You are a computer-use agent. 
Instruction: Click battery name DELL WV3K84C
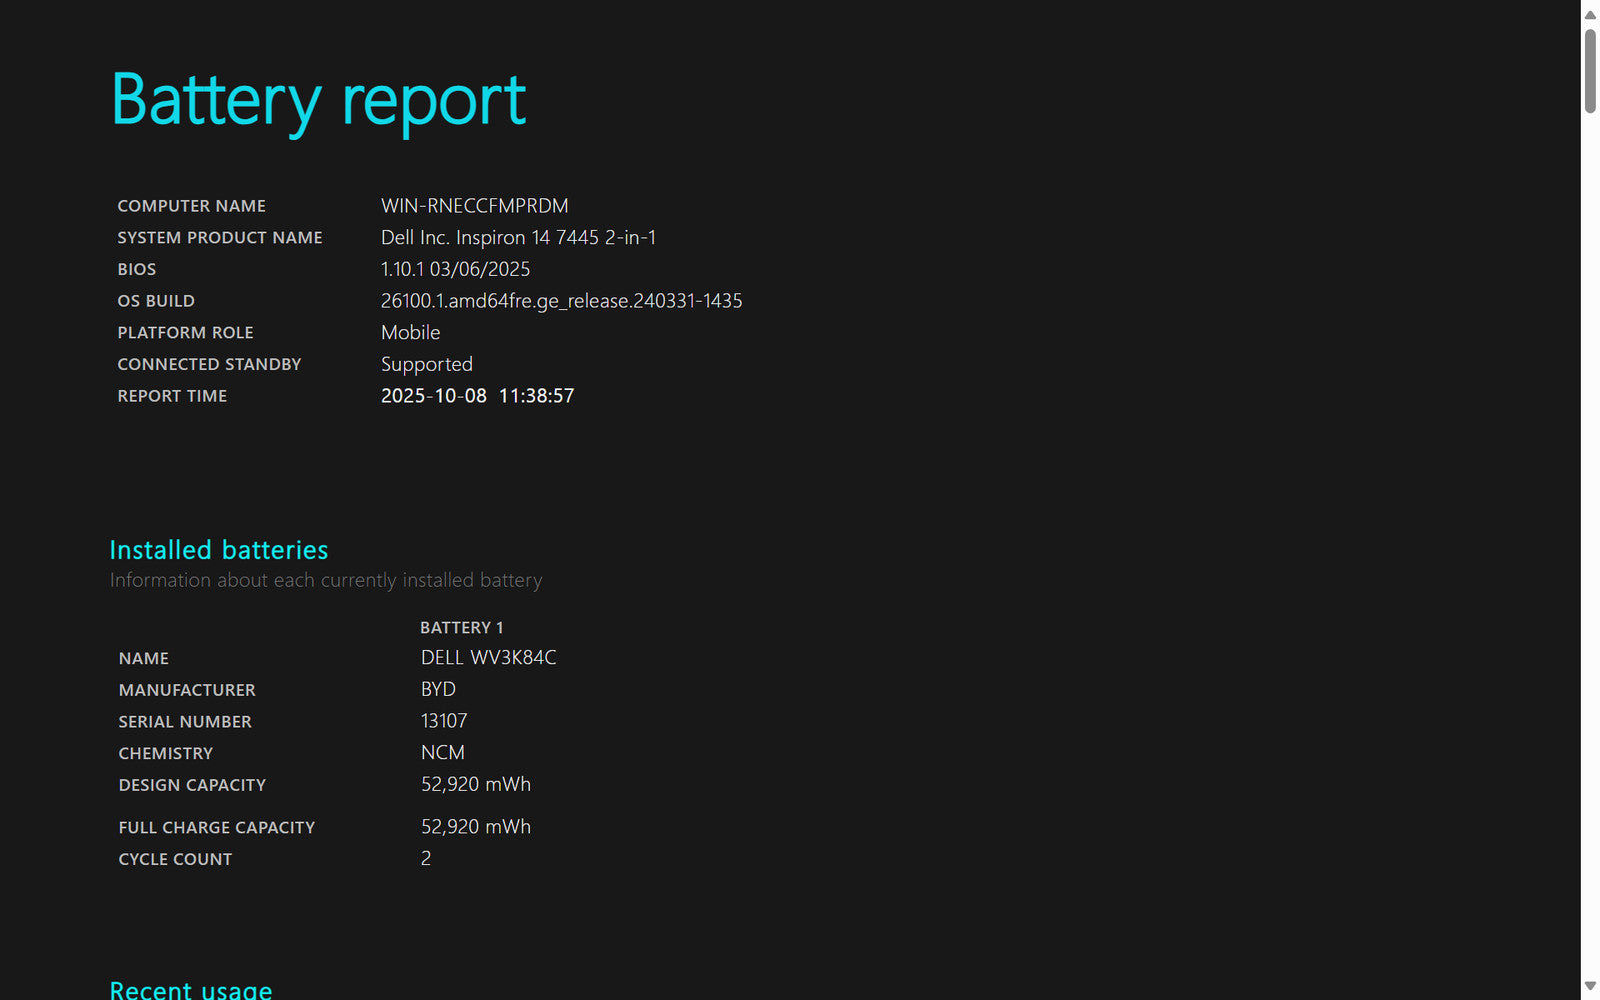(488, 658)
